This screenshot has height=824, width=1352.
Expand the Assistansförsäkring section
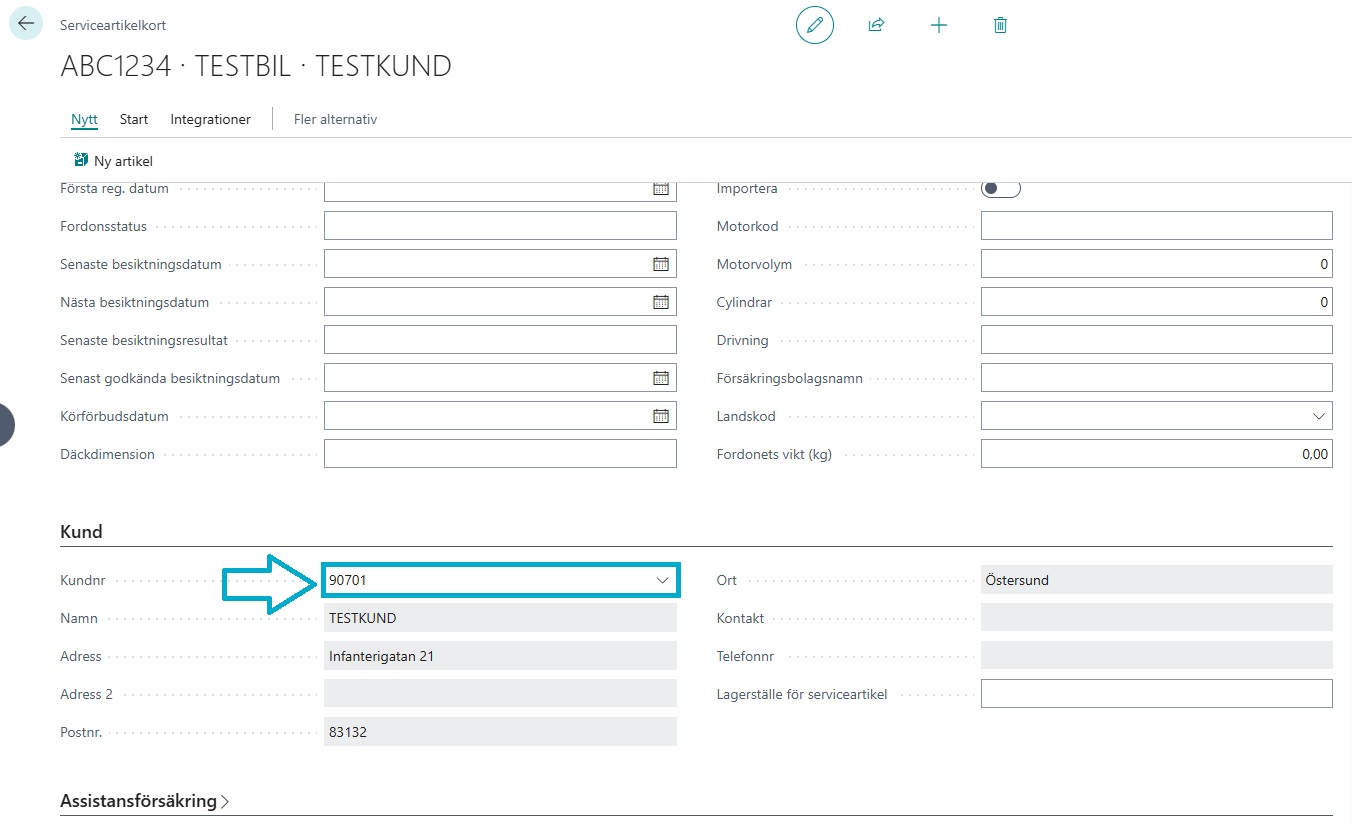[x=145, y=801]
